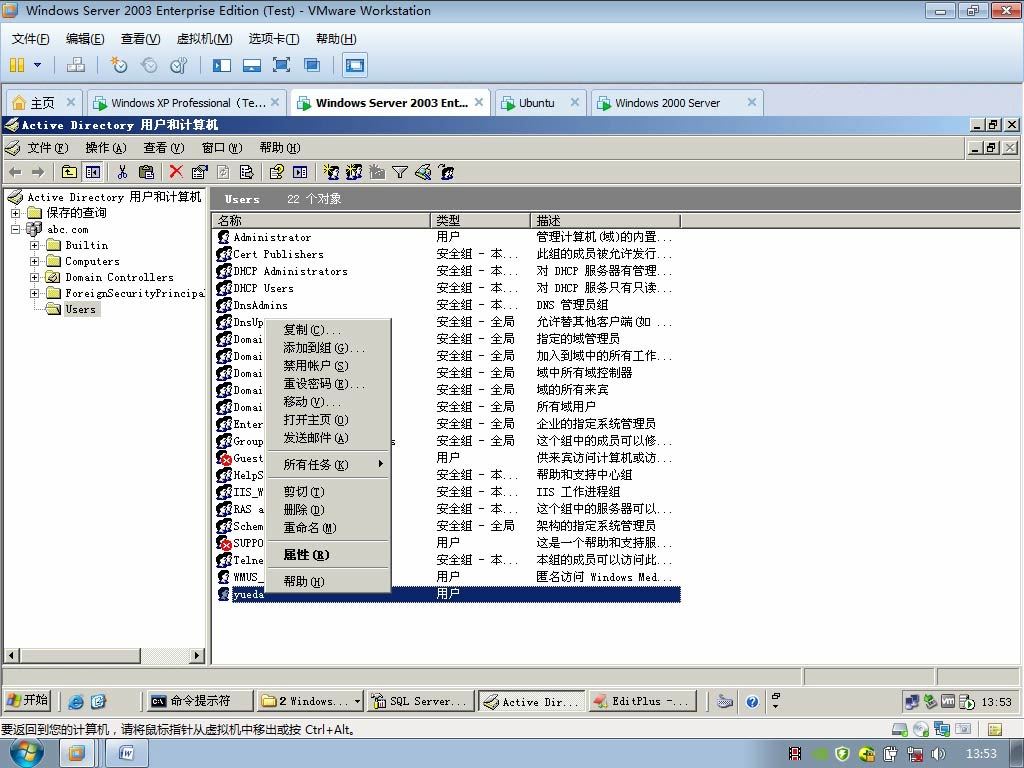Click the Find objects icon in toolbar
Image resolution: width=1024 pixels, height=768 pixels.
[x=423, y=172]
